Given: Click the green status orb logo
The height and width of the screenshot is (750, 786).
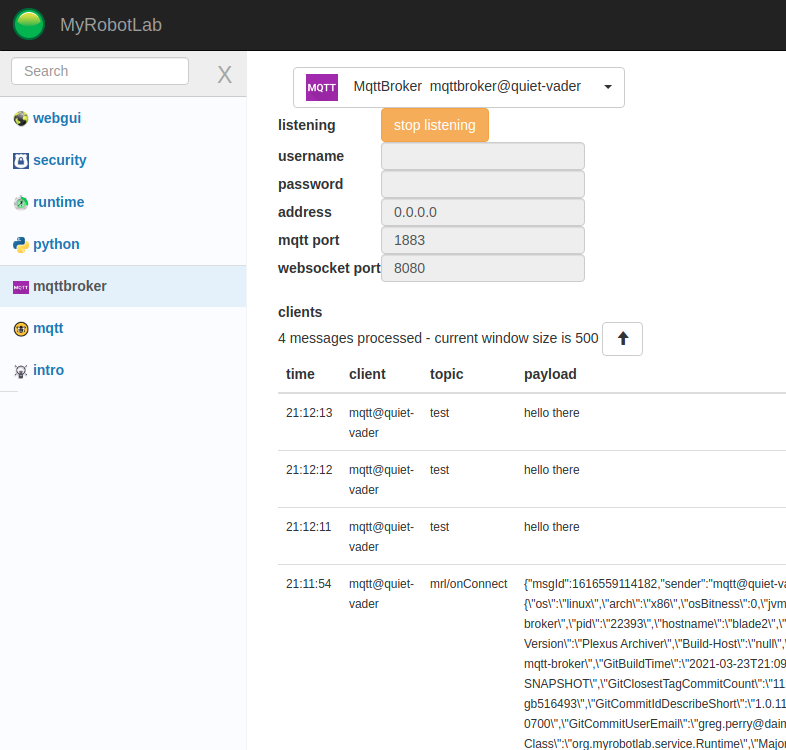Looking at the screenshot, I should point(29,24).
